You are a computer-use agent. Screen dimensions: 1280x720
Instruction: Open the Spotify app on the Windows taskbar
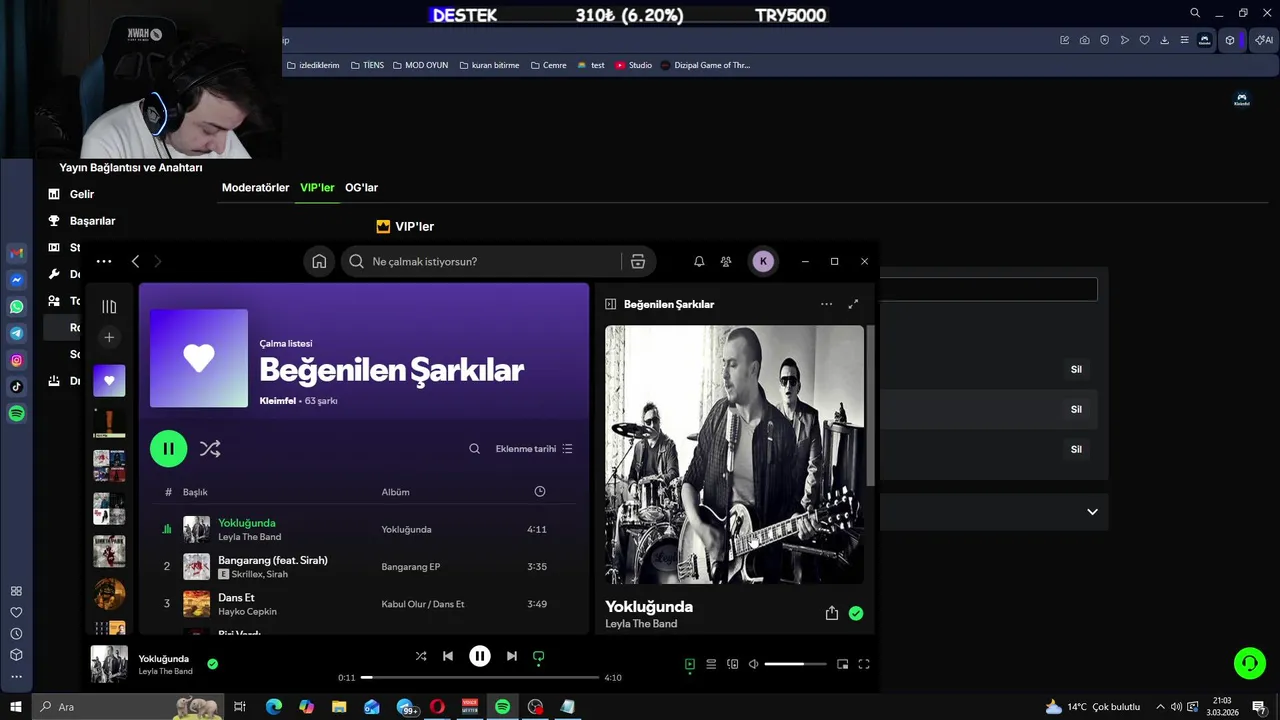pos(503,707)
